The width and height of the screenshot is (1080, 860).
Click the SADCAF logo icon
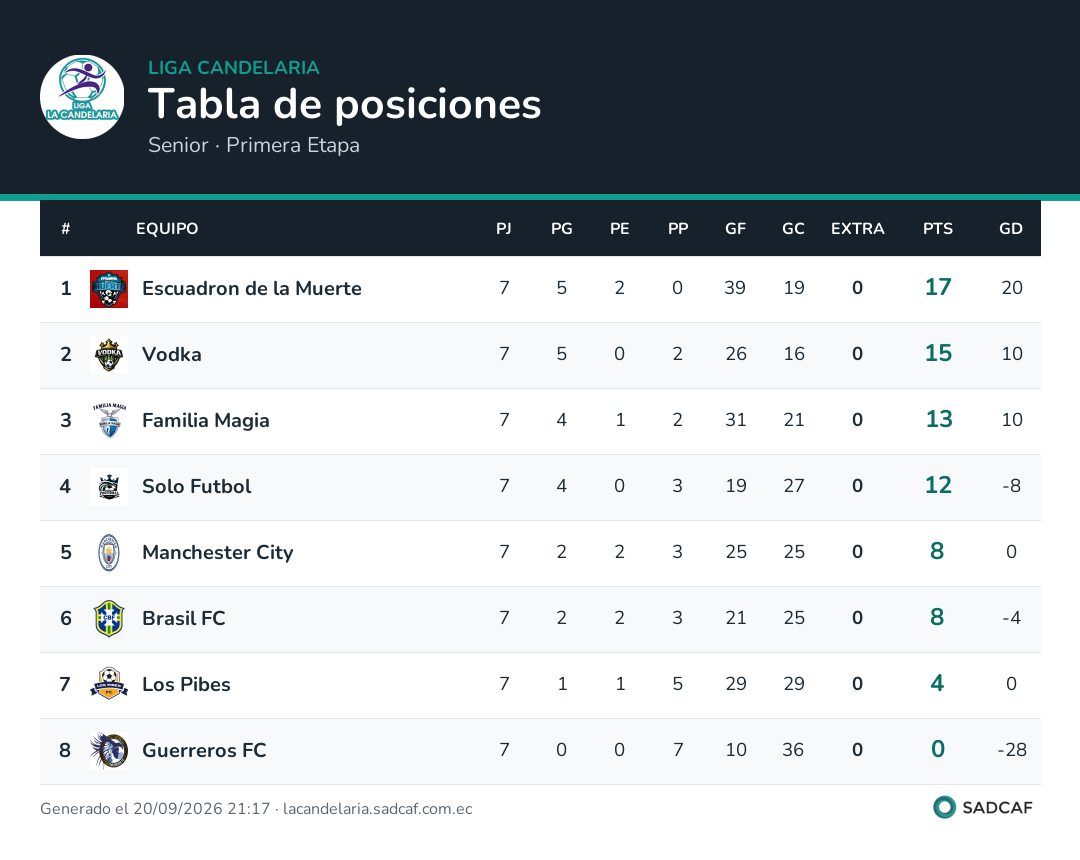point(944,808)
